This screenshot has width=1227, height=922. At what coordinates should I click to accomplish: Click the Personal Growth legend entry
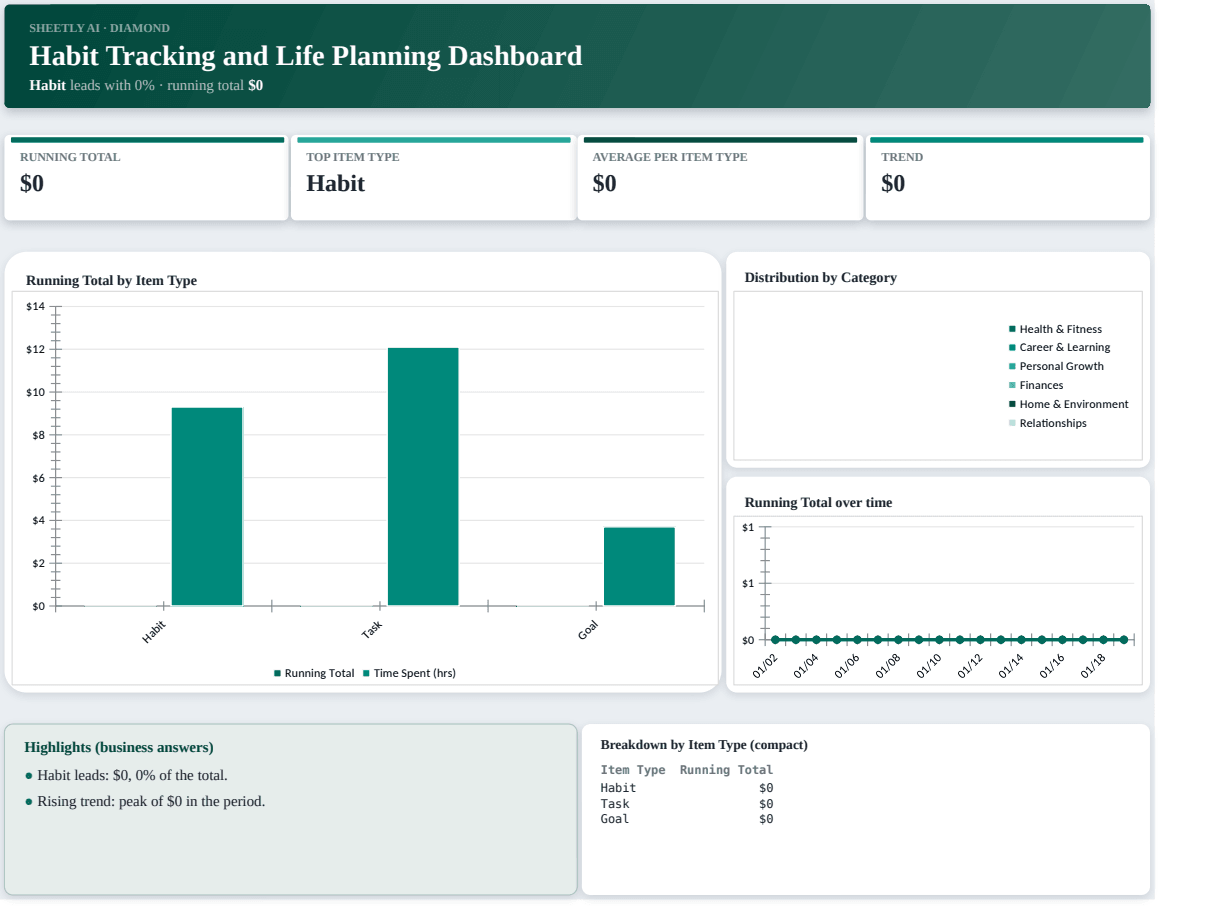click(x=1056, y=367)
